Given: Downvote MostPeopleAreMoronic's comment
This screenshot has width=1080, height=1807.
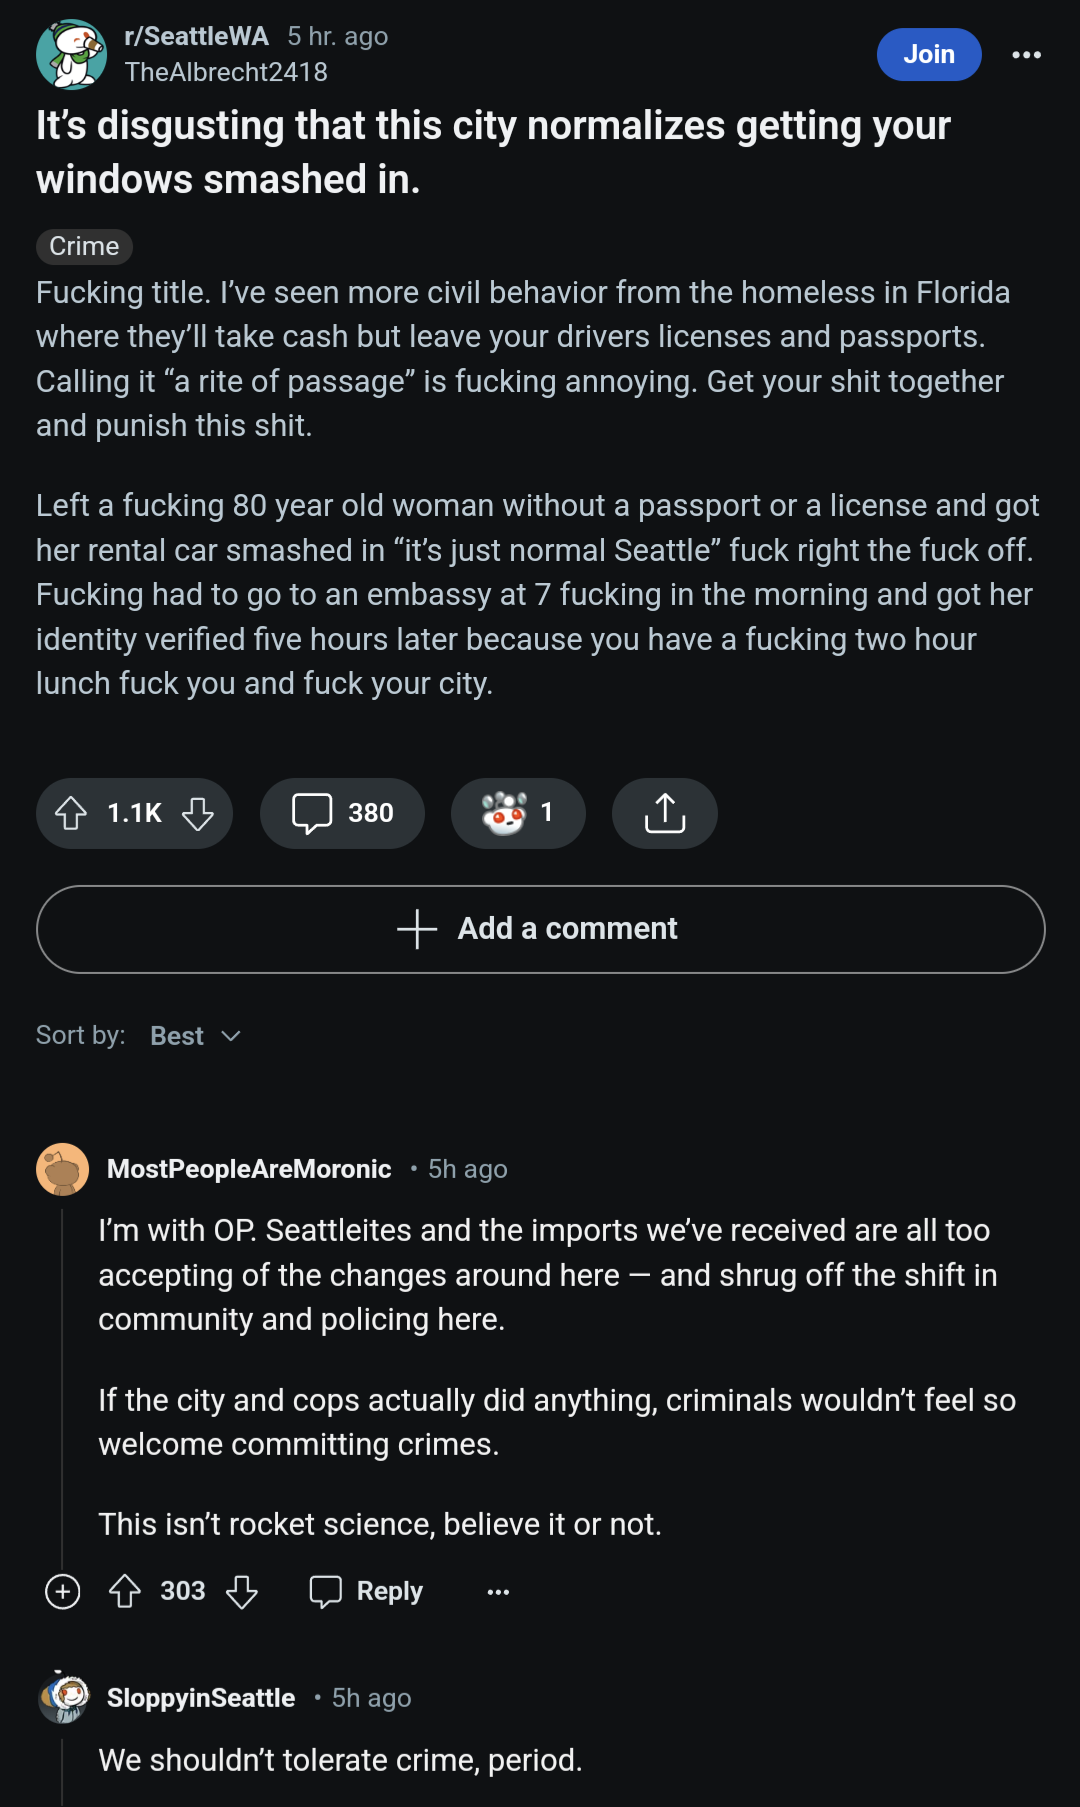Looking at the screenshot, I should (242, 1591).
